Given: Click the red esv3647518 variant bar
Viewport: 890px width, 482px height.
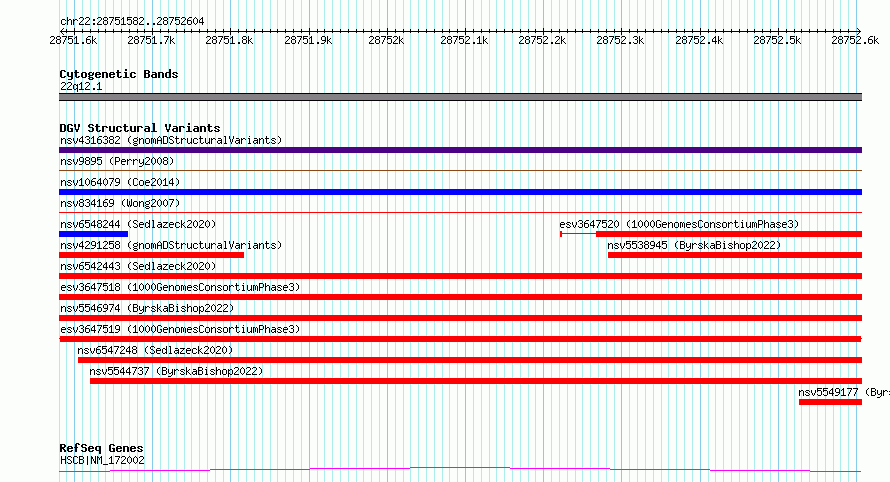Looking at the screenshot, I should point(460,297).
